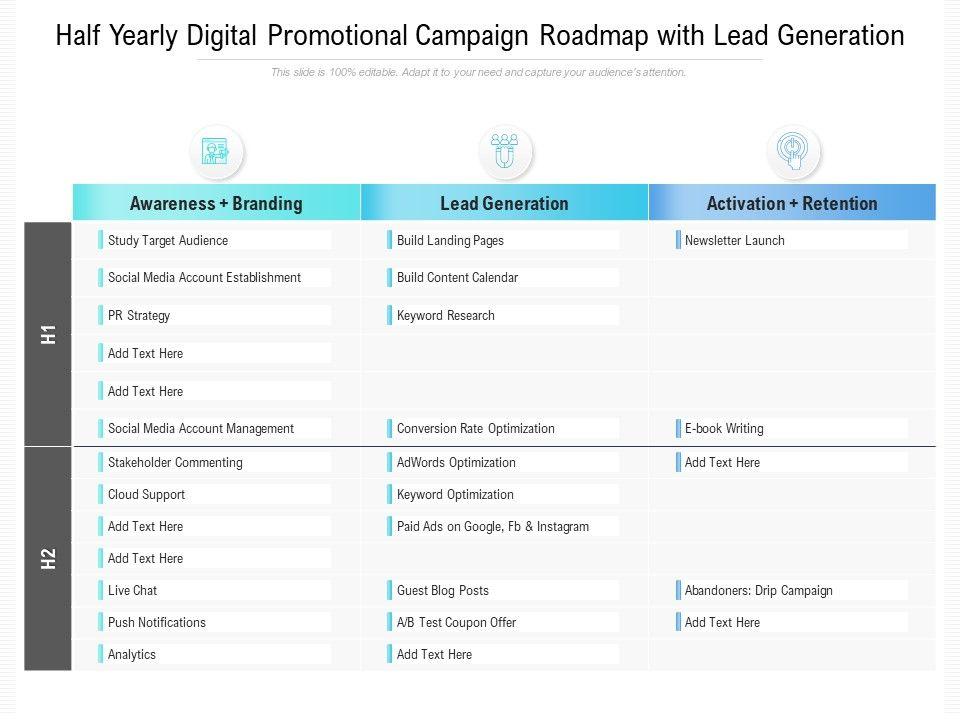Viewport: 960px width, 720px height.
Task: Click the magnet icon above Lead Generation
Action: (505, 152)
